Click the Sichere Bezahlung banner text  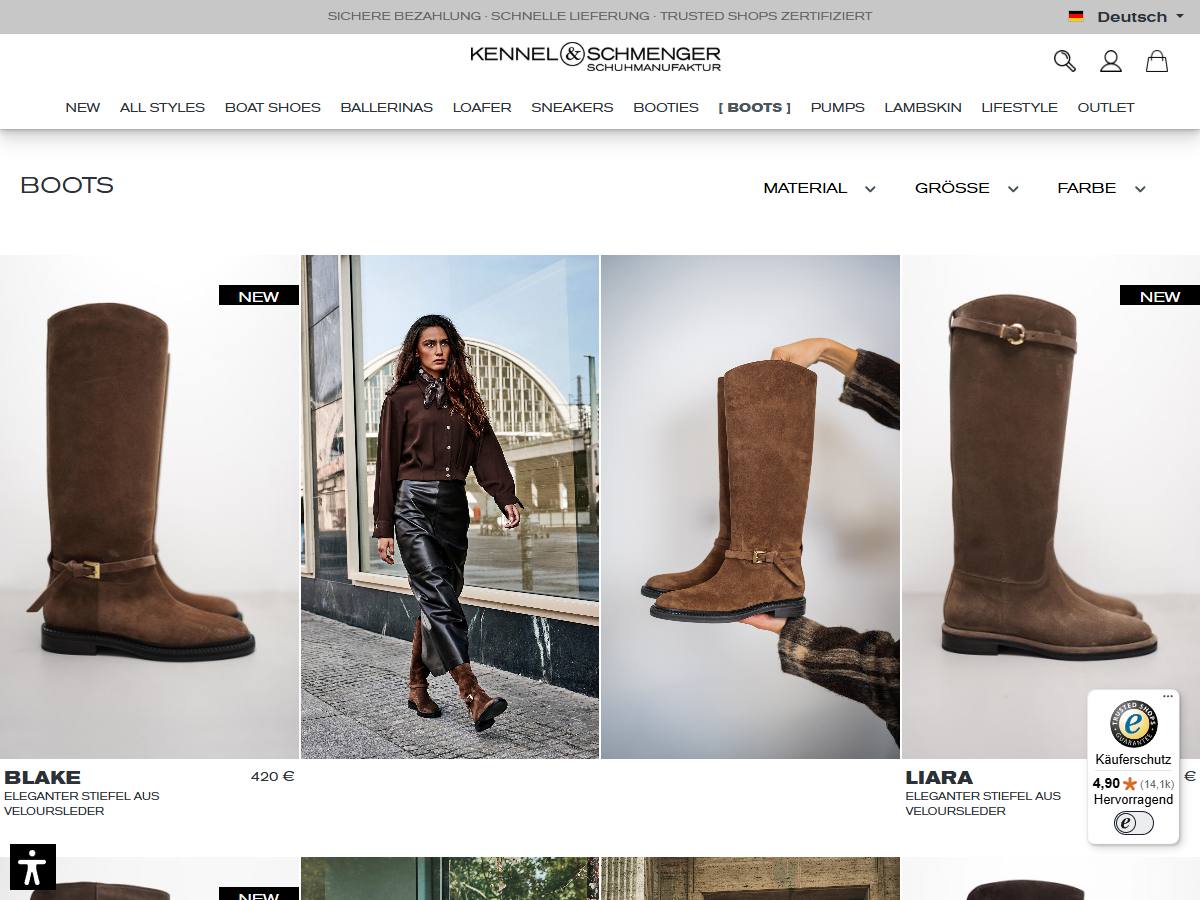coord(600,16)
